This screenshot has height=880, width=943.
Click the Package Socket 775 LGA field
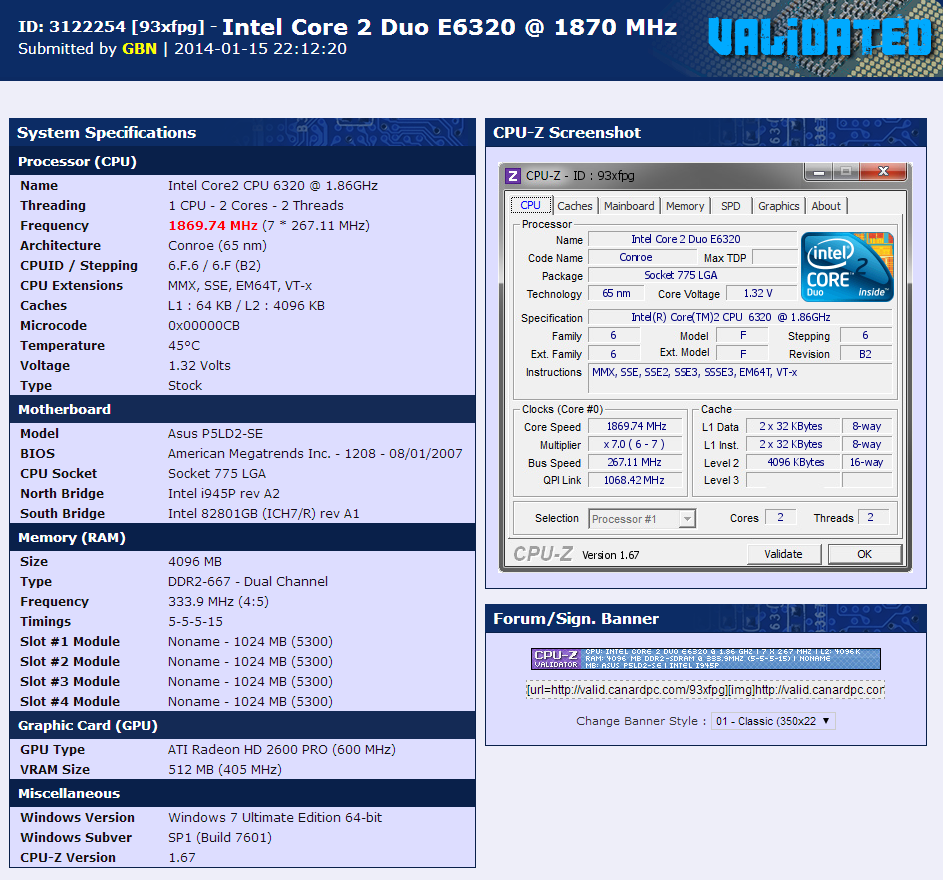pos(692,275)
